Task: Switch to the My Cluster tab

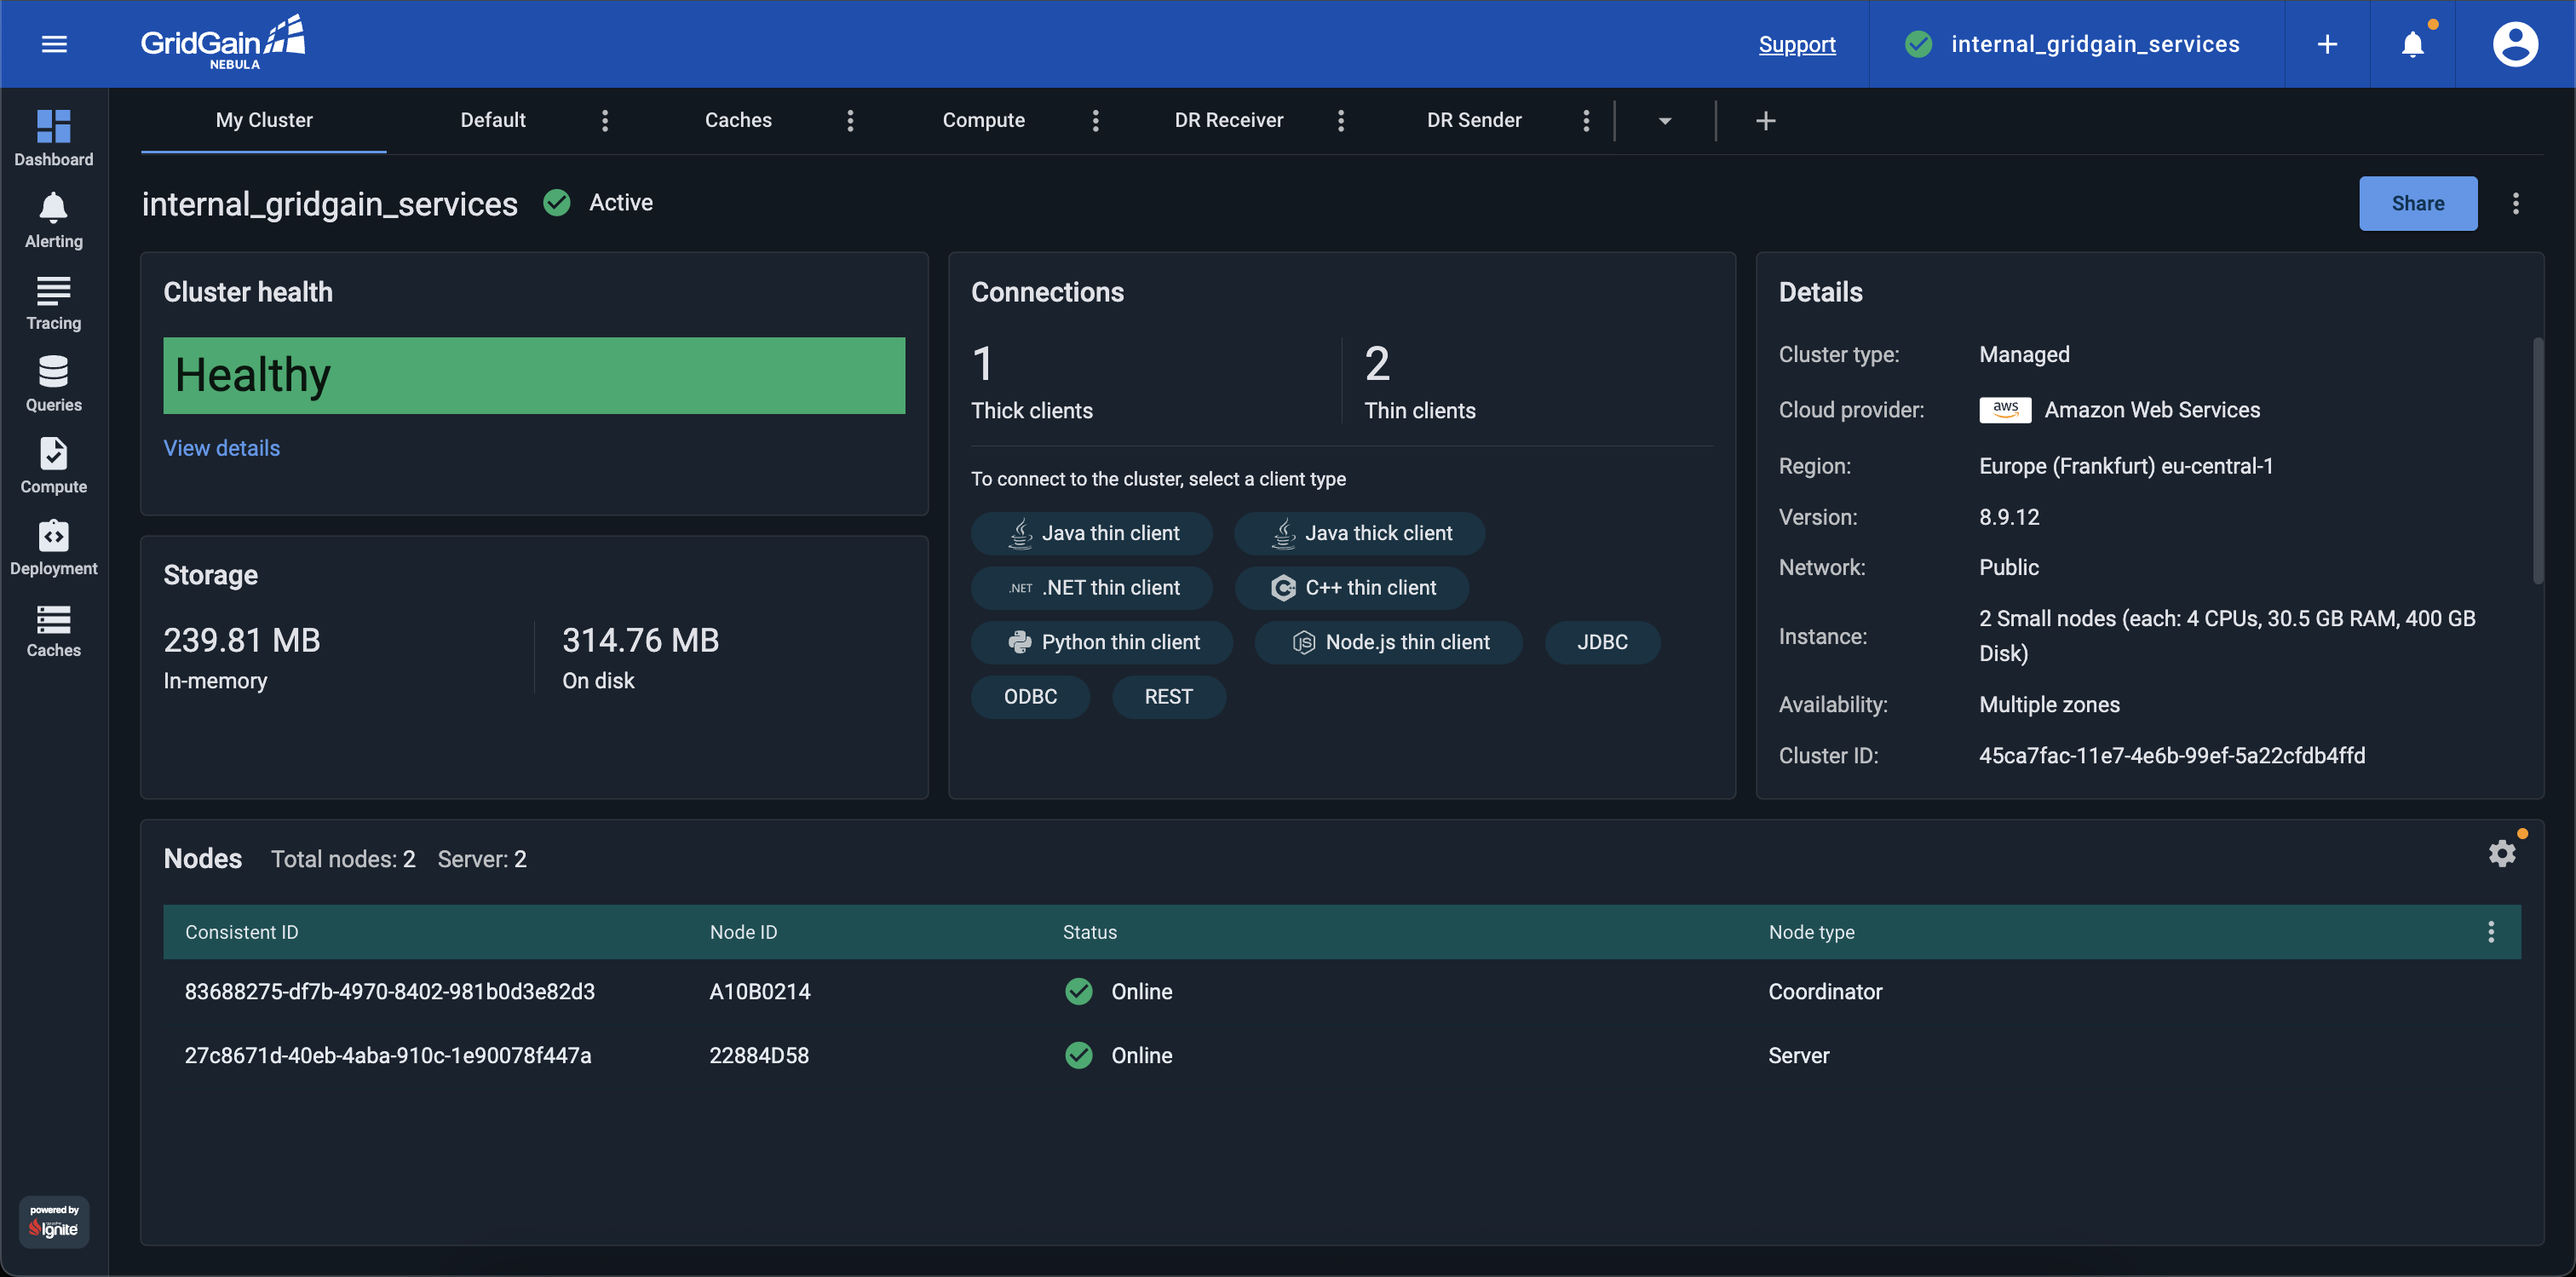Action: click(x=264, y=120)
